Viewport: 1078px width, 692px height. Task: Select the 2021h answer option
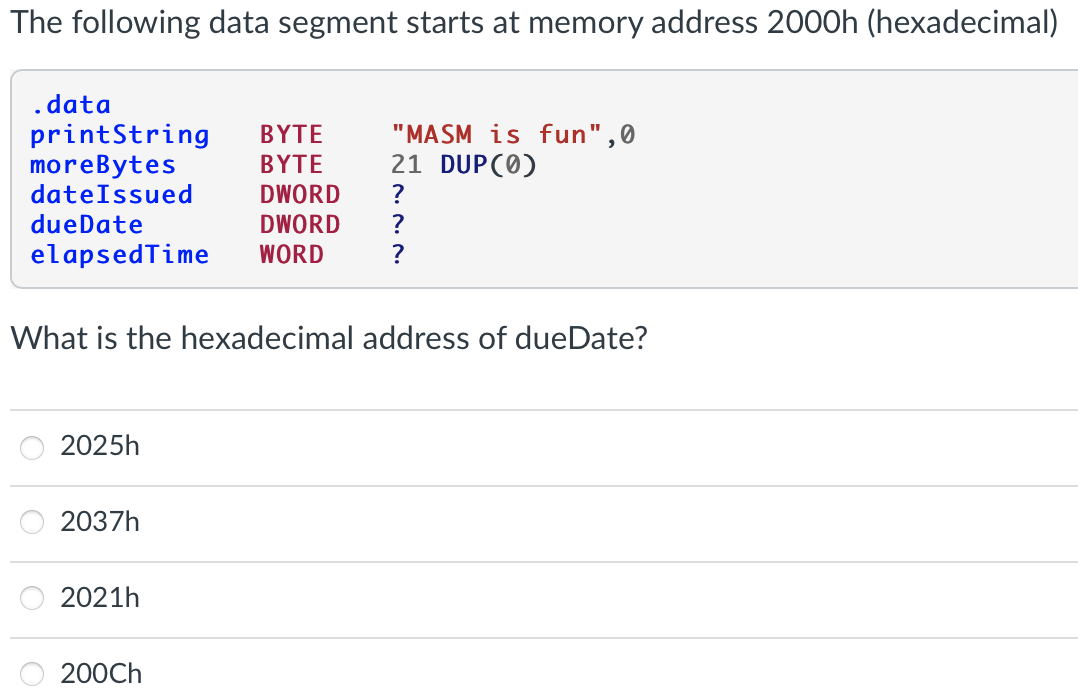click(x=31, y=598)
